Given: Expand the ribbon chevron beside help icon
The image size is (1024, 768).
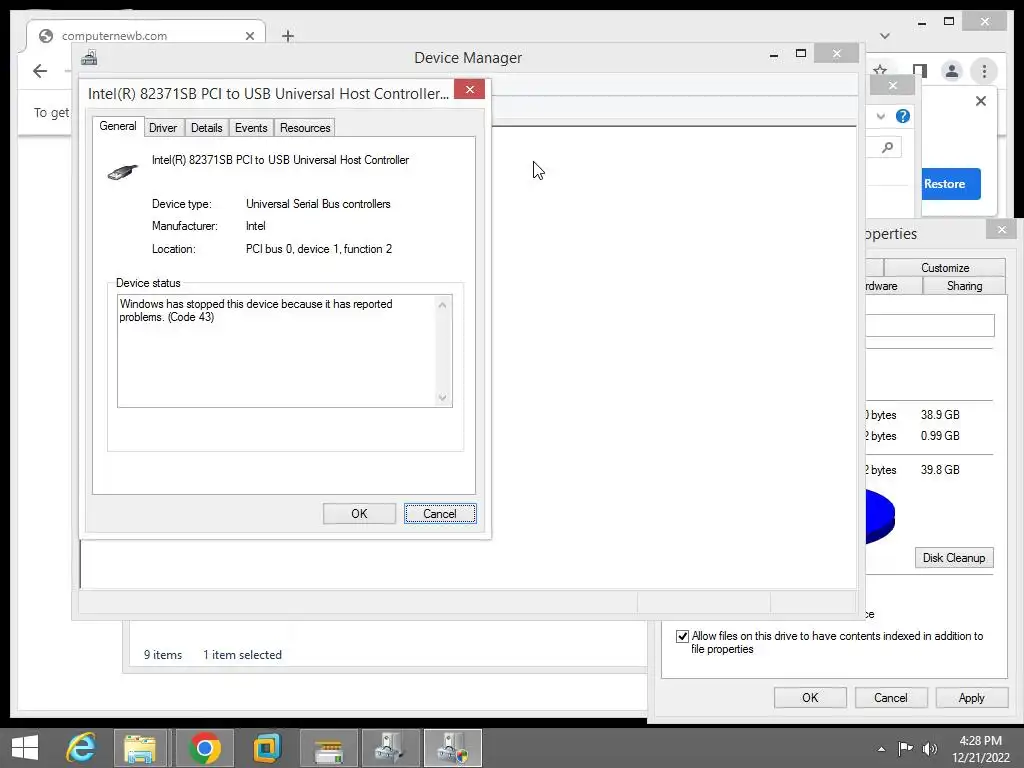Looking at the screenshot, I should point(881,116).
